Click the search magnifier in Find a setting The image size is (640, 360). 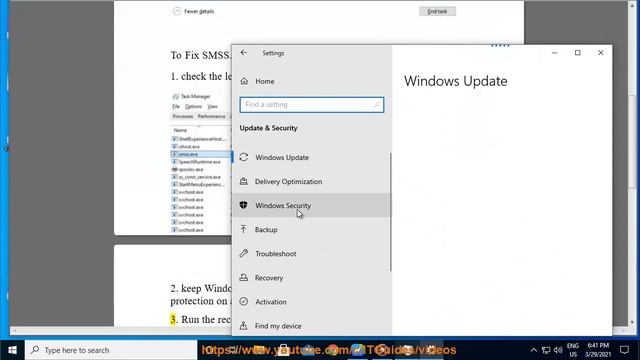click(x=377, y=105)
